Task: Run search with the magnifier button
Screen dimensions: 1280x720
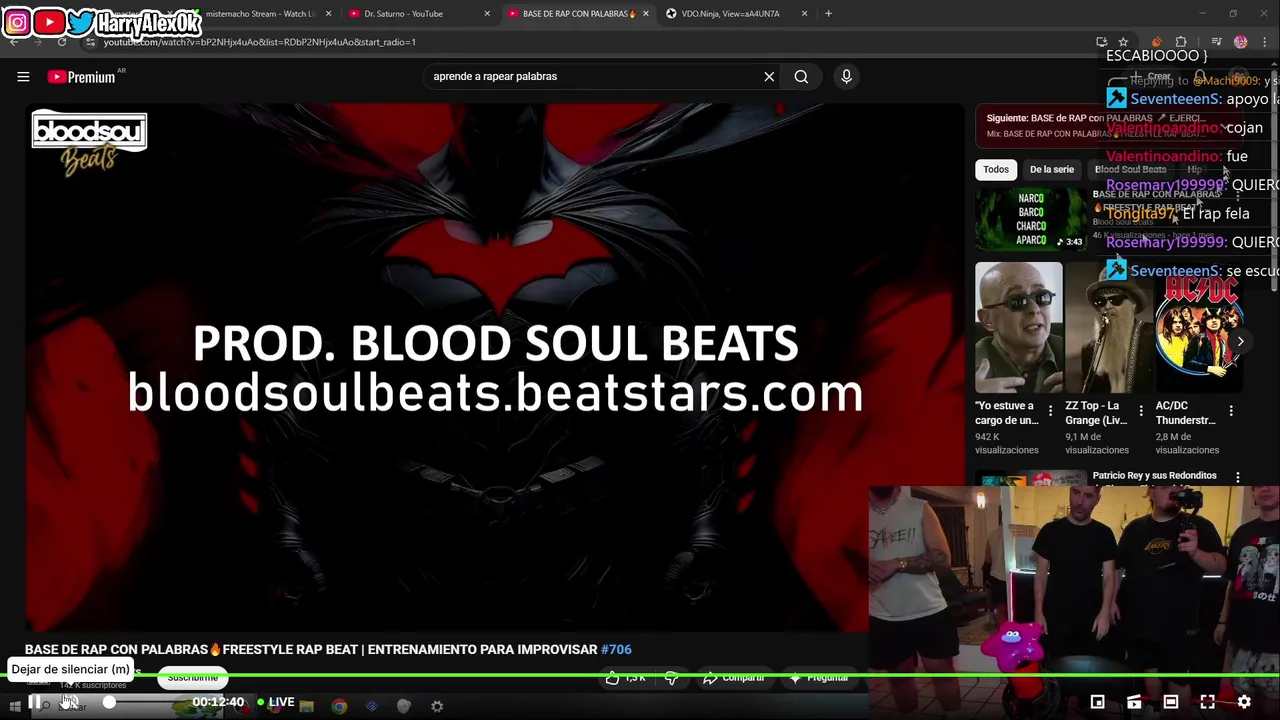Action: 801,76
